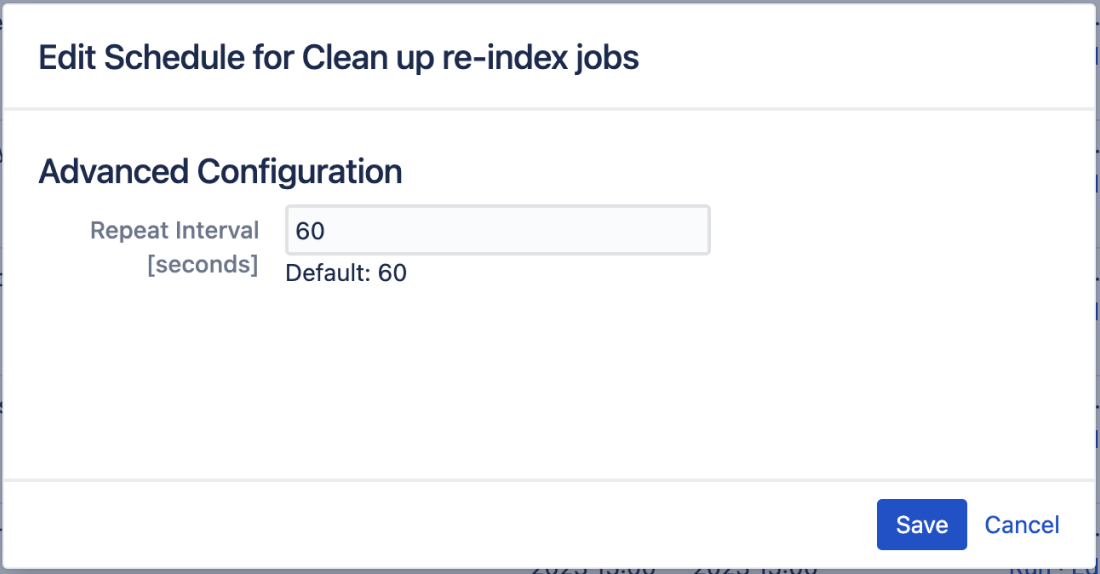The image size is (1100, 574).
Task: Click the word "Configuration" in the section heading
Action: click(x=299, y=172)
